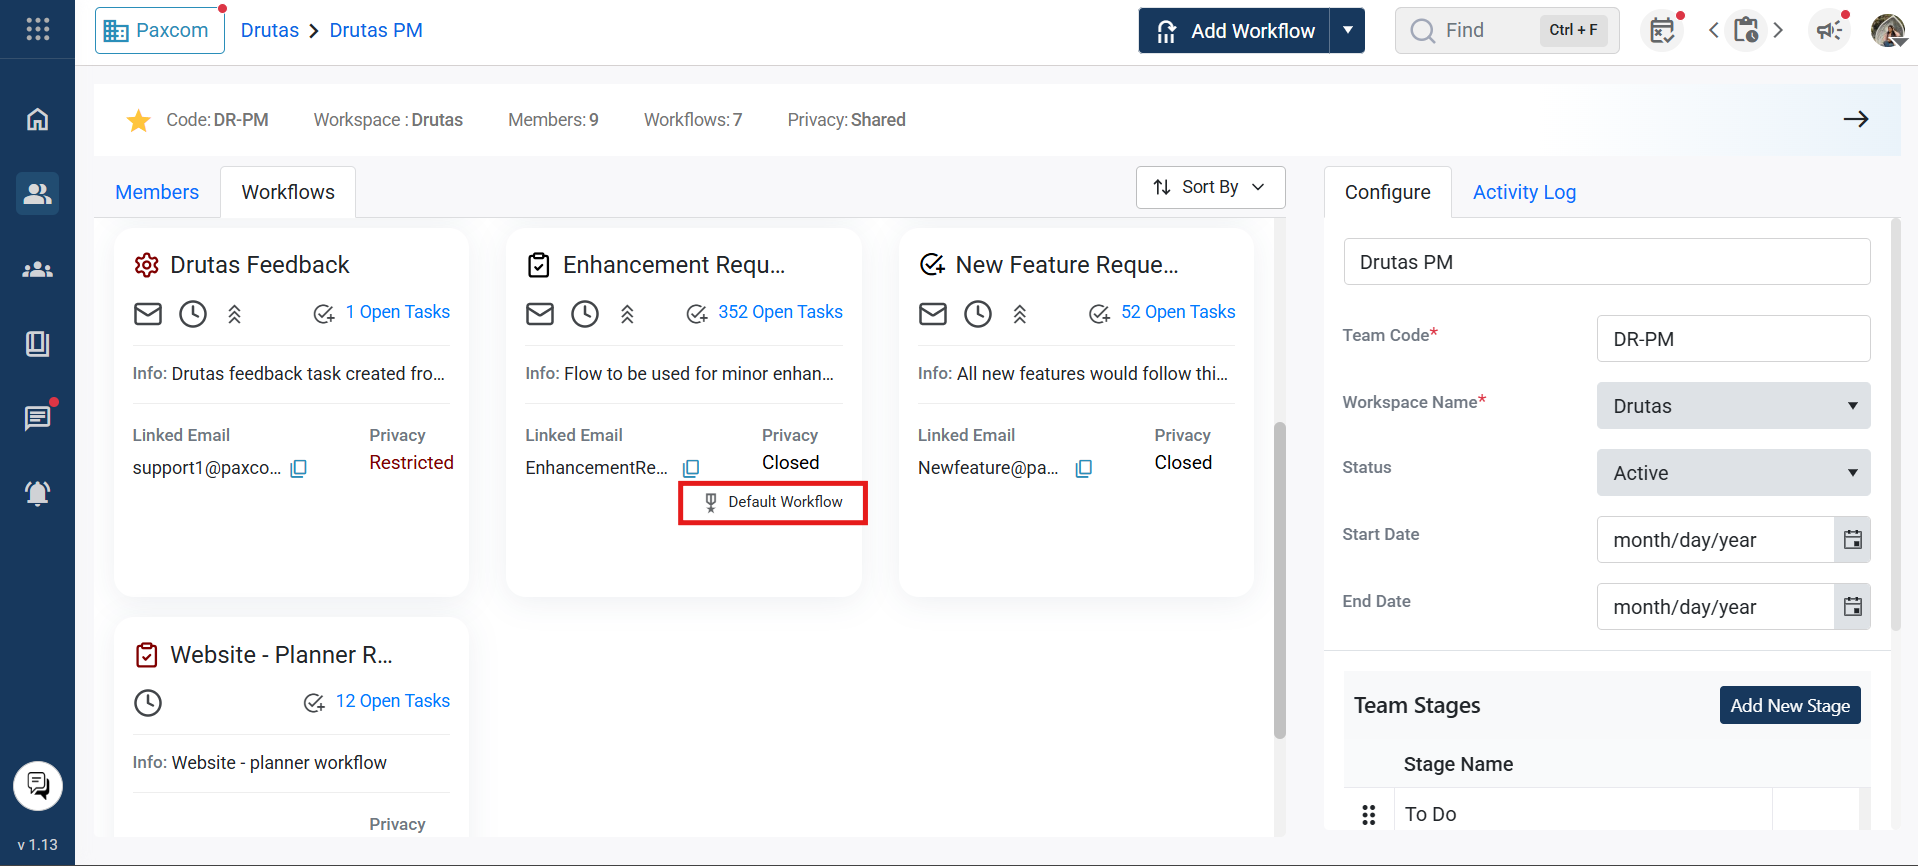Click the Add New Stage button
This screenshot has height=866, width=1918.
click(x=1790, y=705)
